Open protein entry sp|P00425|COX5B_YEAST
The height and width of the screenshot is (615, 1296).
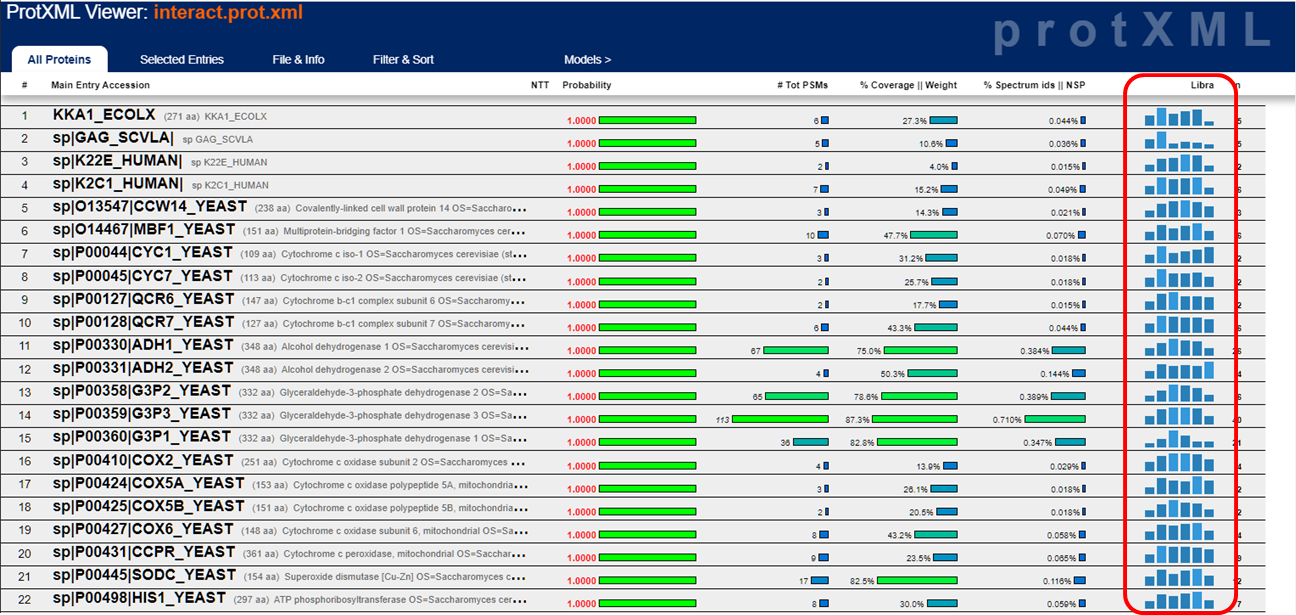tap(148, 506)
